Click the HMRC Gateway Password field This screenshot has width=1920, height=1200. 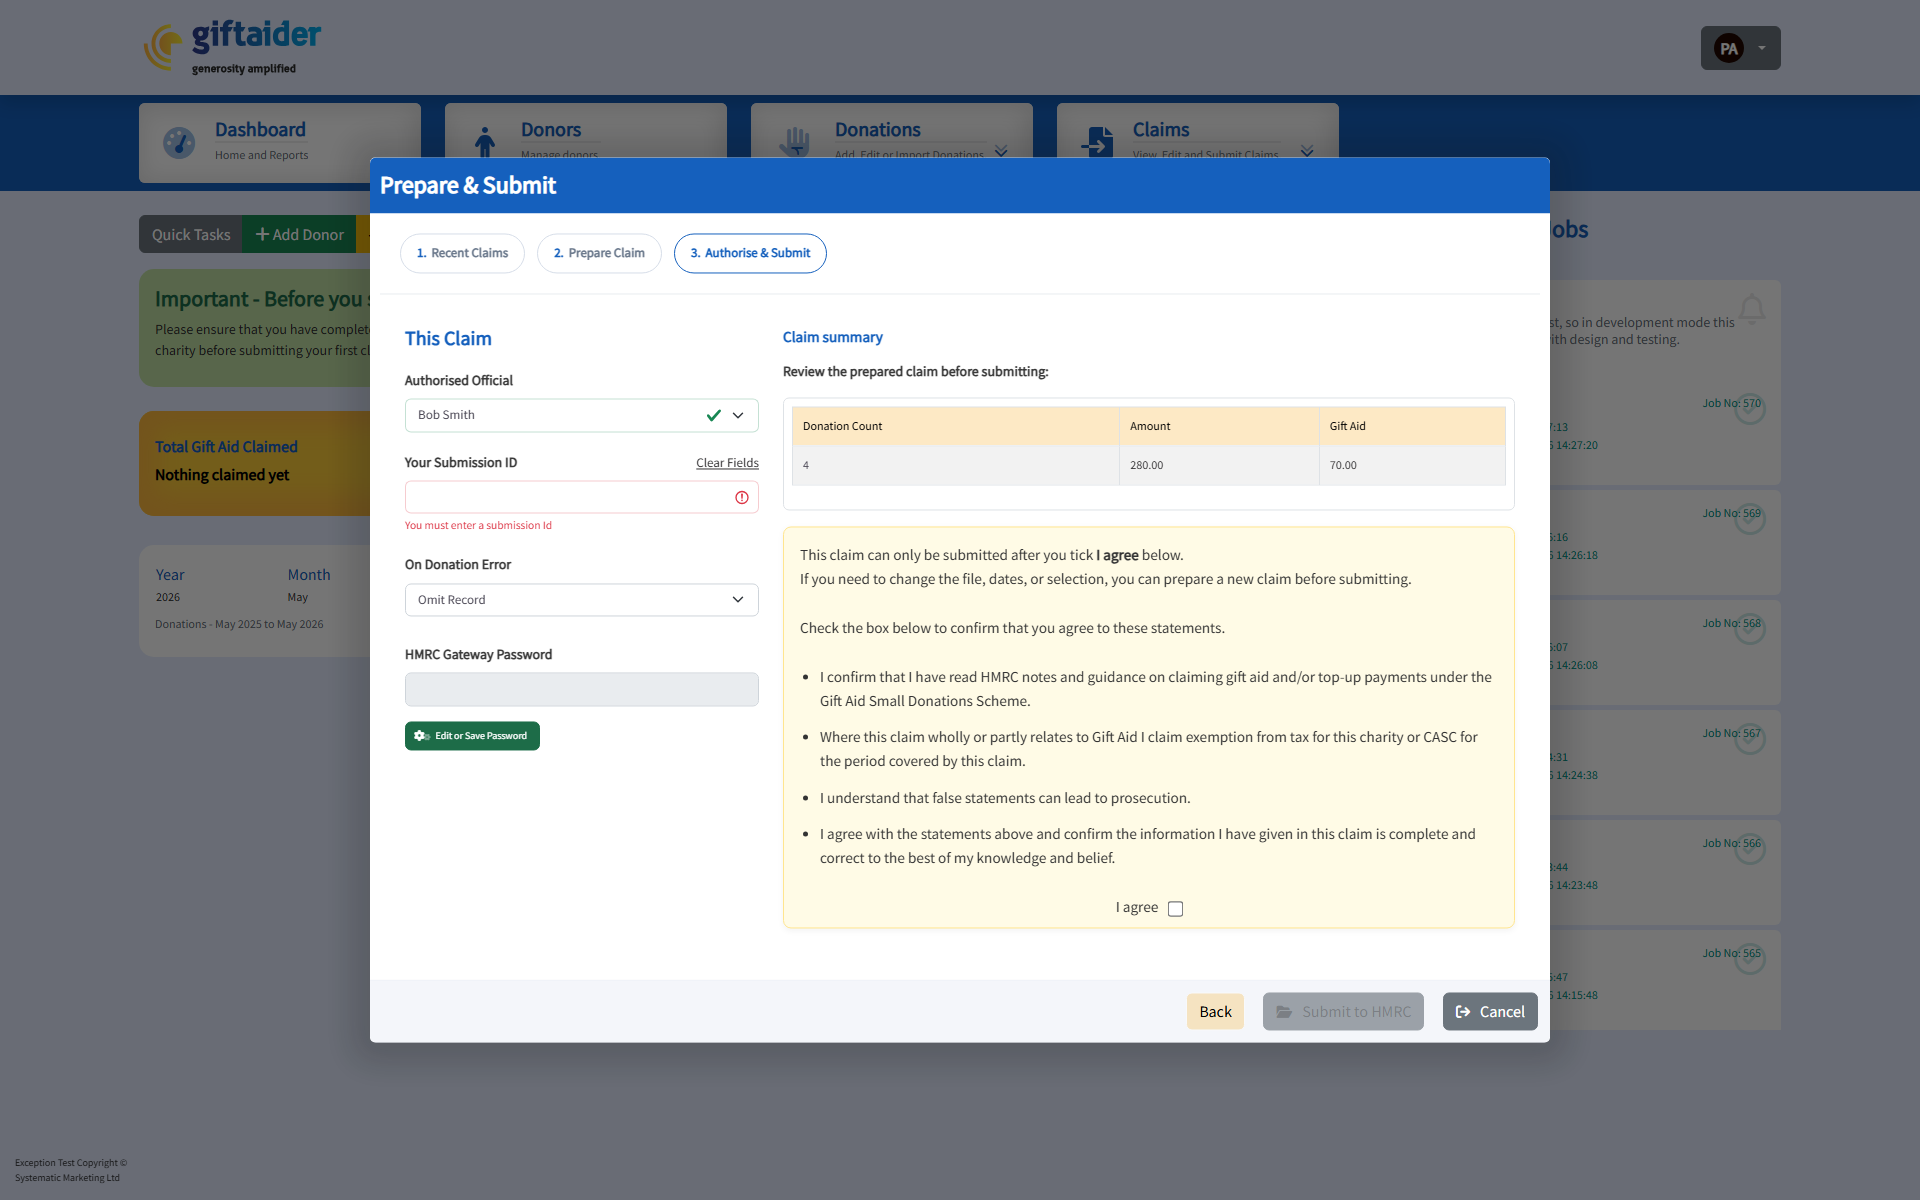click(x=581, y=689)
